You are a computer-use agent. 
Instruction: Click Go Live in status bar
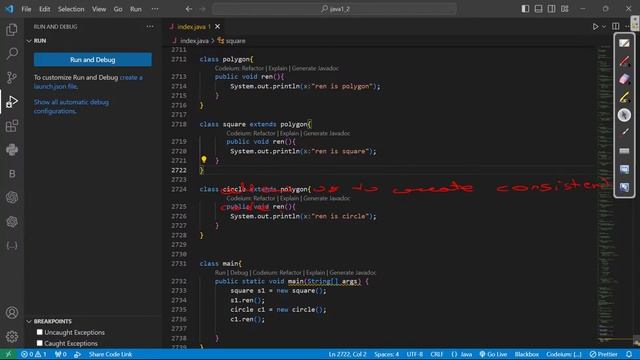point(493,354)
